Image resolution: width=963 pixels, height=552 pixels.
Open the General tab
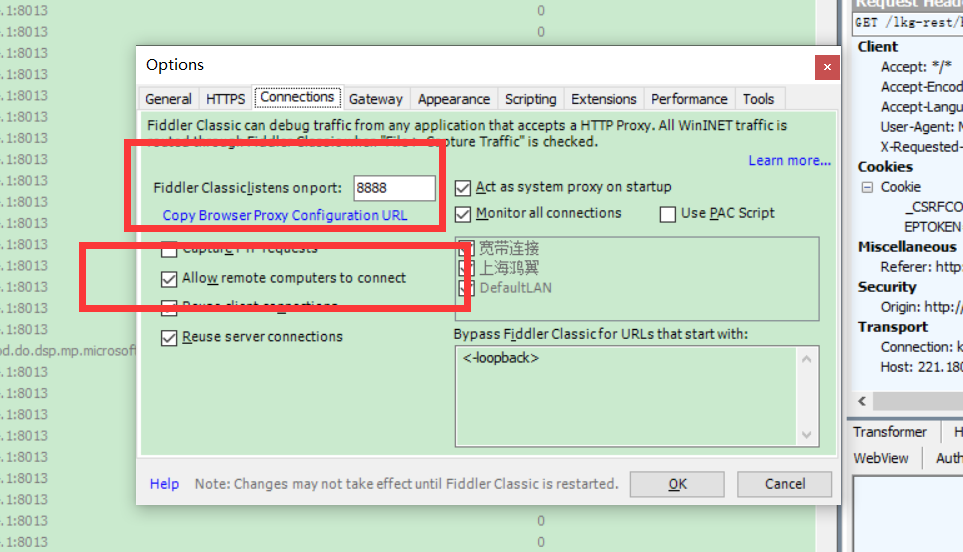point(168,99)
